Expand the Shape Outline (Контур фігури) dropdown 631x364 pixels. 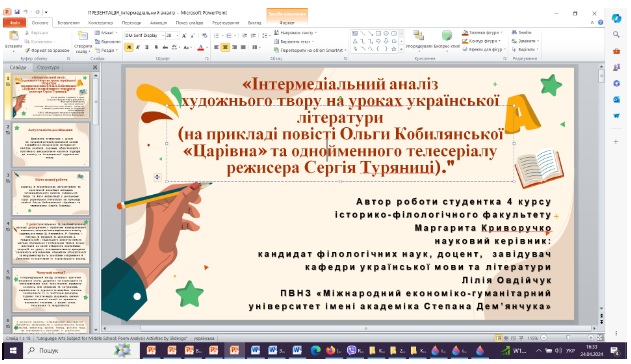(481, 41)
